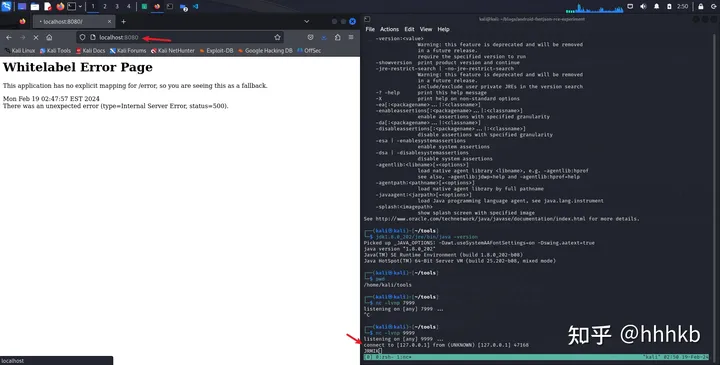
Task: Click the show desktop panel icon
Action: [22, 6]
